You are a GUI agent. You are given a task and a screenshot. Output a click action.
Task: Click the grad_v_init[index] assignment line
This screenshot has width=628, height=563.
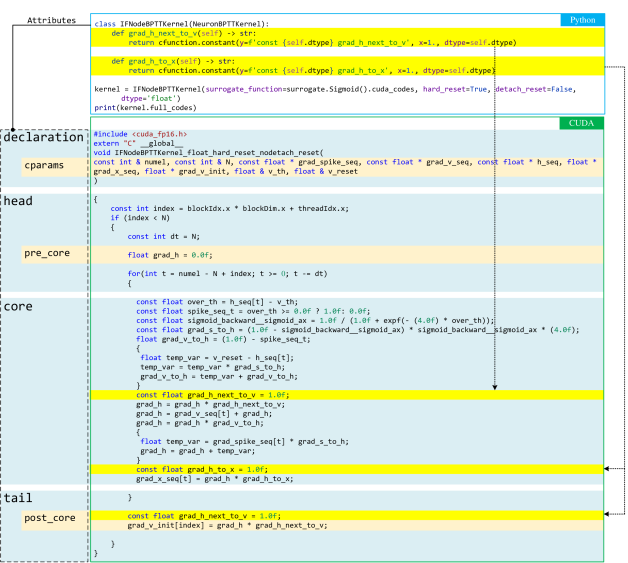point(226,525)
